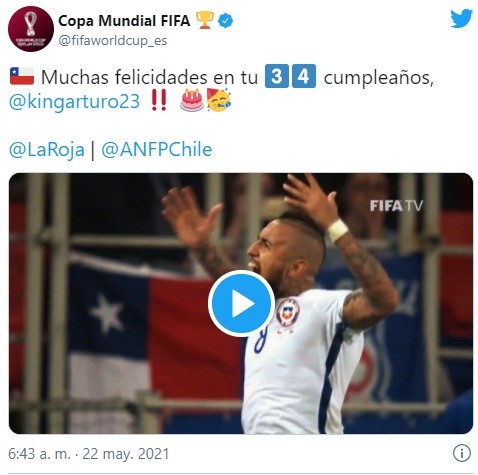Click the party face emoji

click(218, 100)
